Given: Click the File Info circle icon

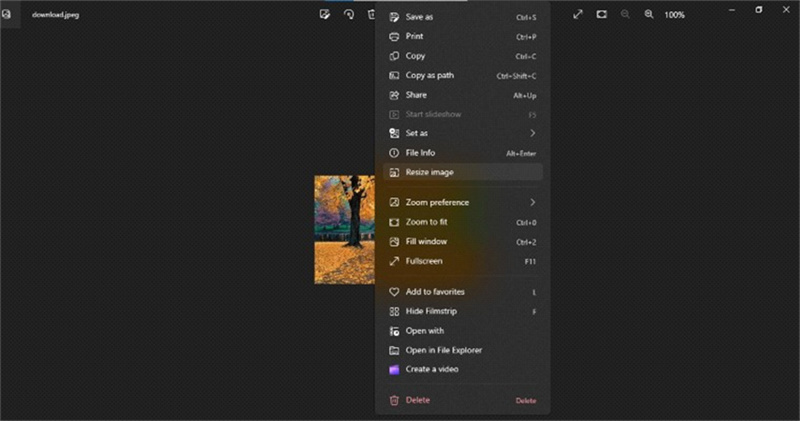Looking at the screenshot, I should click(394, 153).
